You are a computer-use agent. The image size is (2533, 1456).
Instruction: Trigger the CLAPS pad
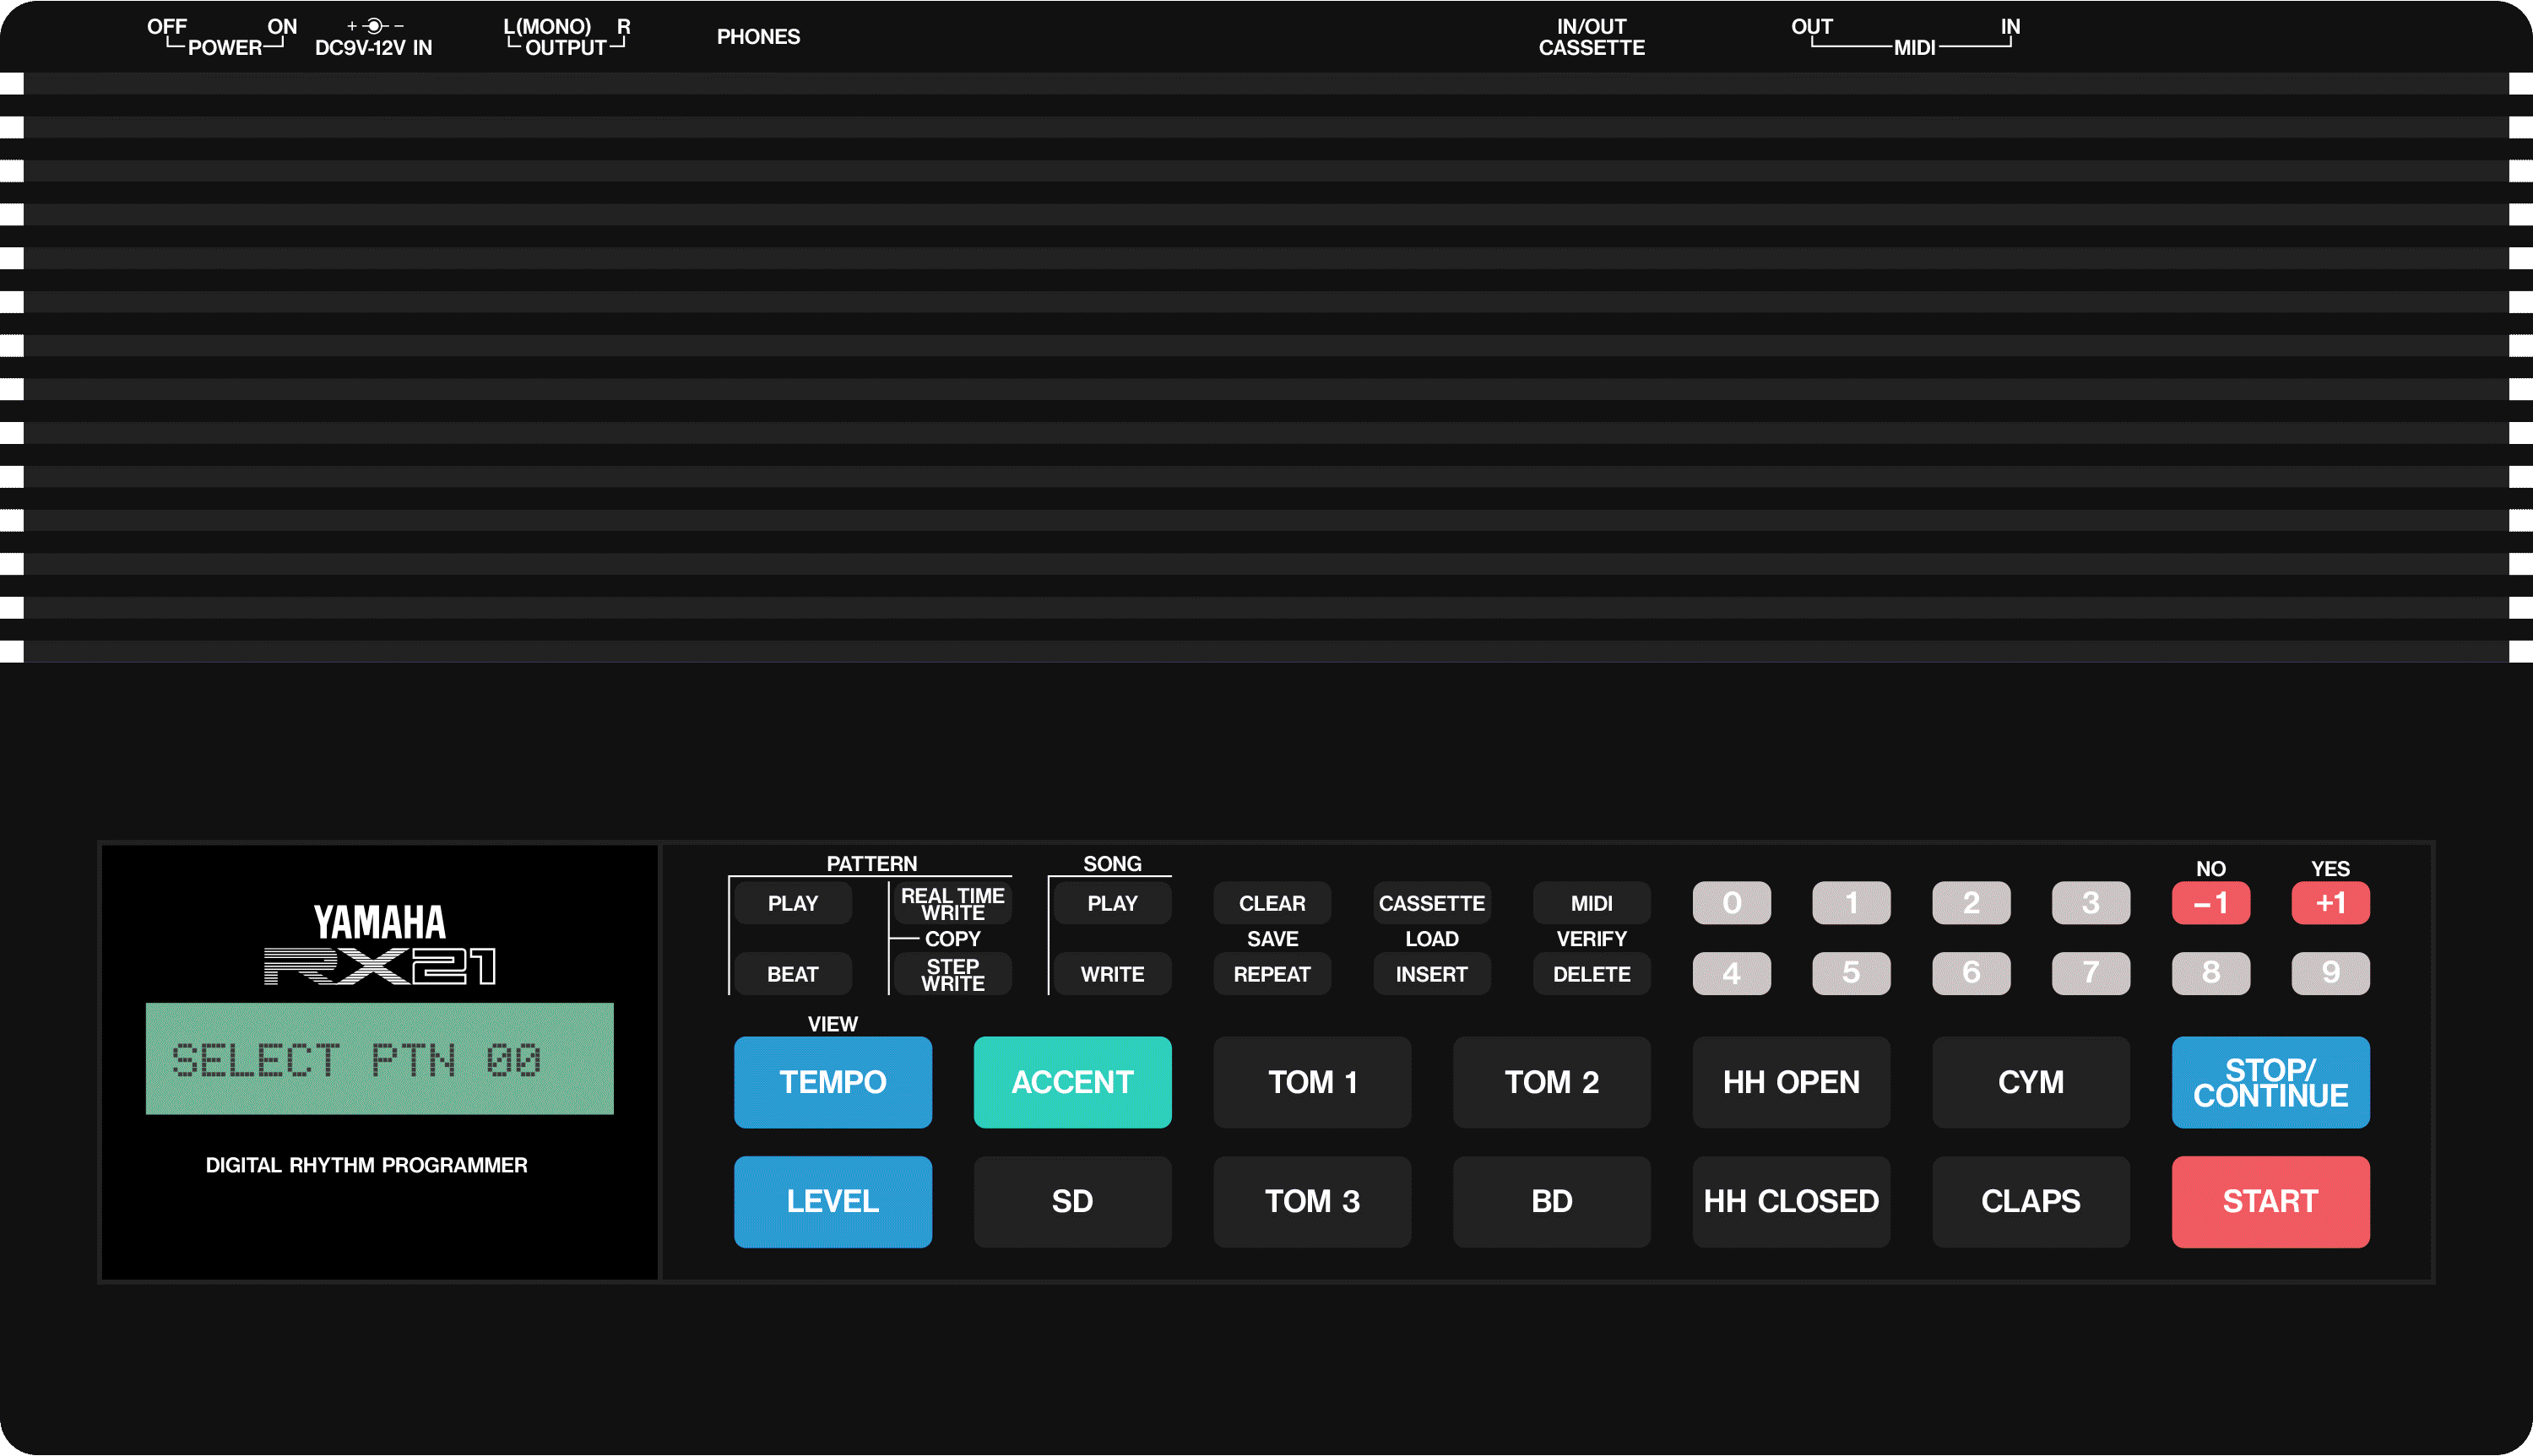coord(2031,1201)
